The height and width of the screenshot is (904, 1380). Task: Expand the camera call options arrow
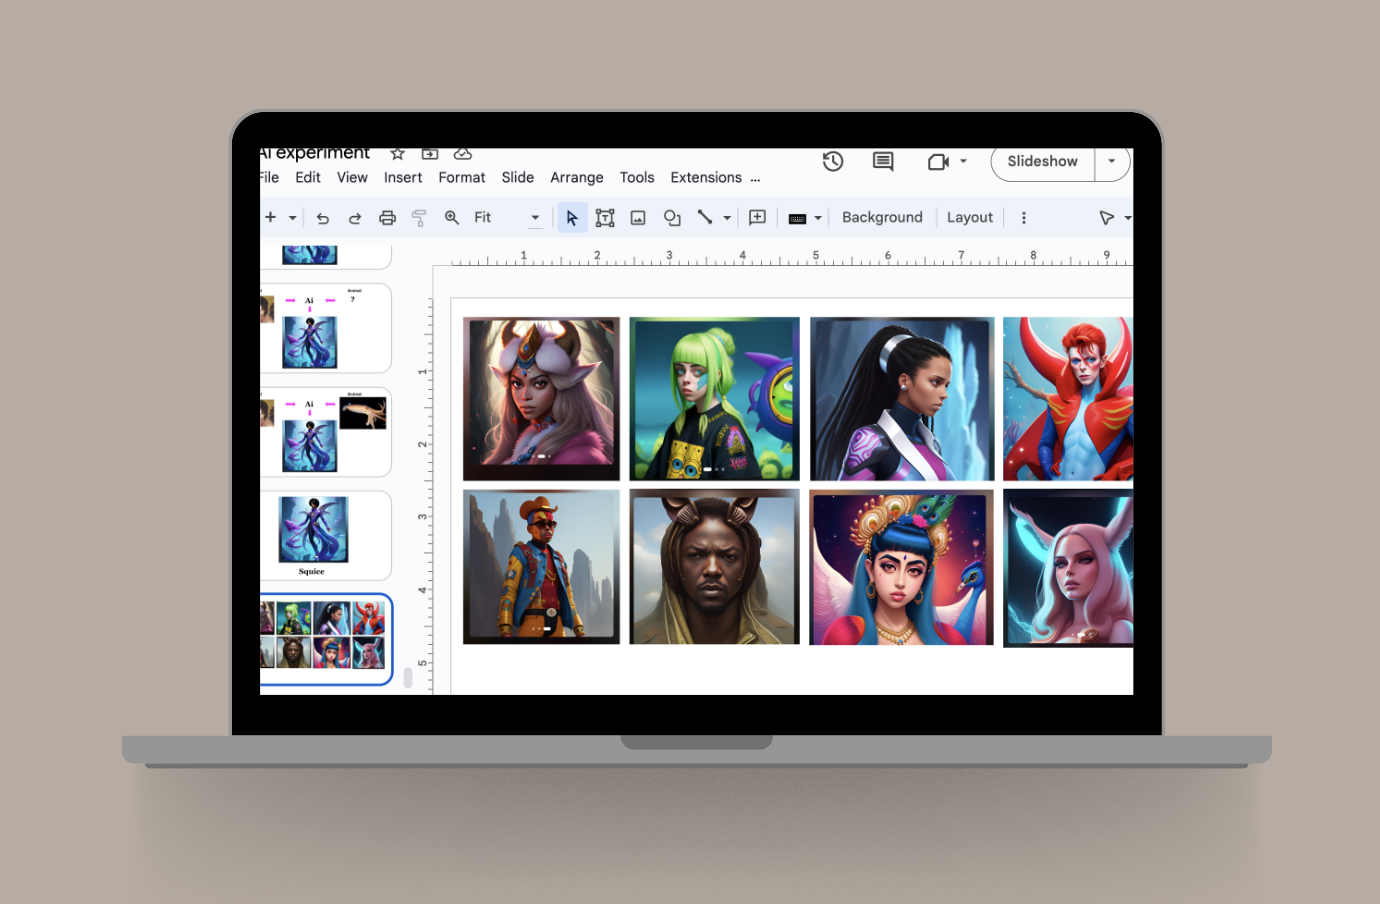point(963,161)
